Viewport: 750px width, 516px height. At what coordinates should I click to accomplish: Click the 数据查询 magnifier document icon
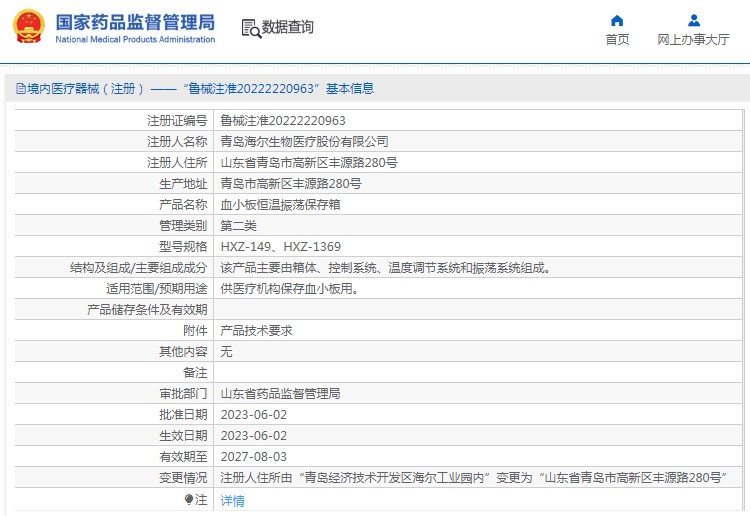[x=250, y=28]
